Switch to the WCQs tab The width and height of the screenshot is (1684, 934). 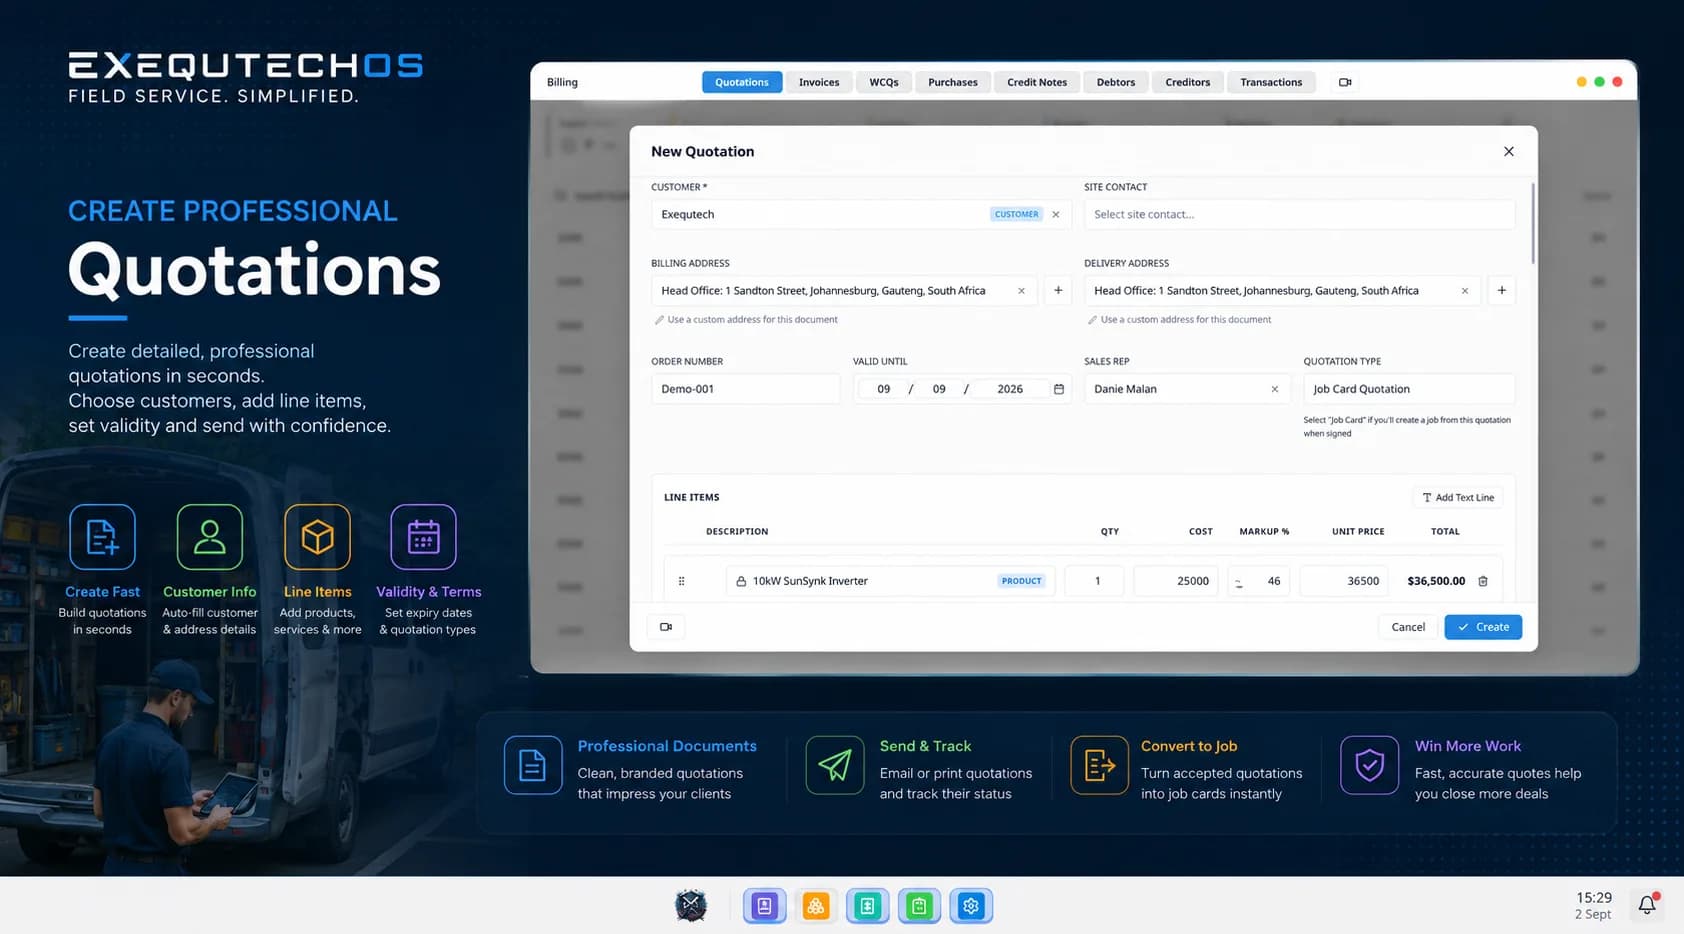[884, 82]
